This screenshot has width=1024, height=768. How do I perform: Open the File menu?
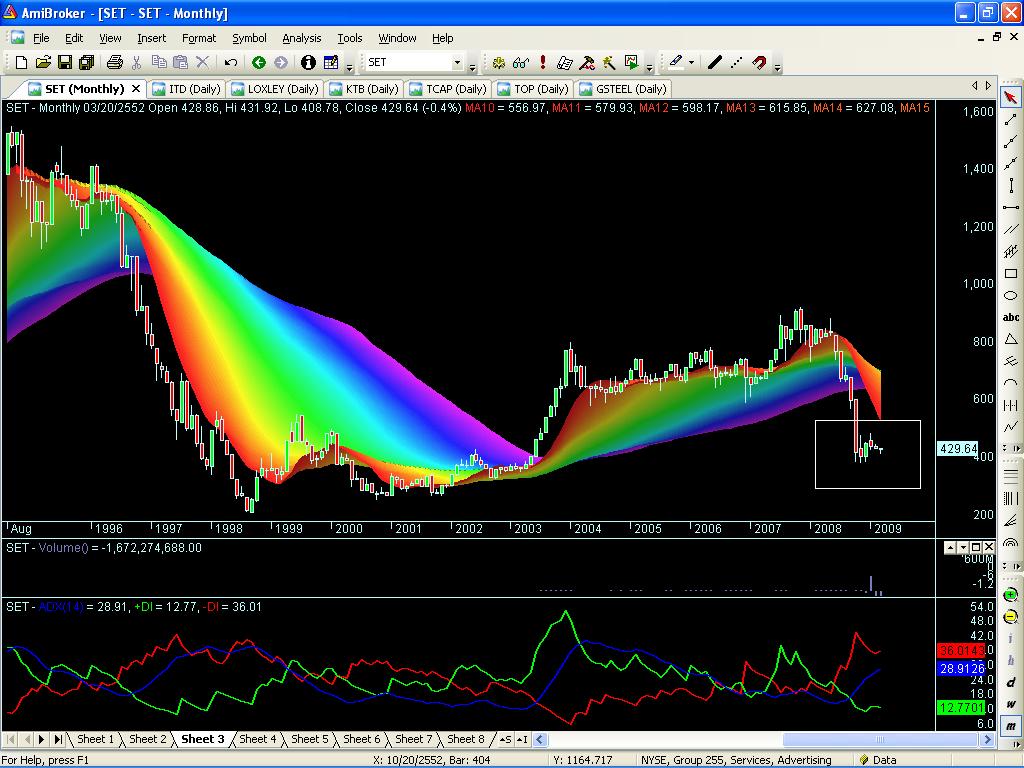pyautogui.click(x=41, y=38)
